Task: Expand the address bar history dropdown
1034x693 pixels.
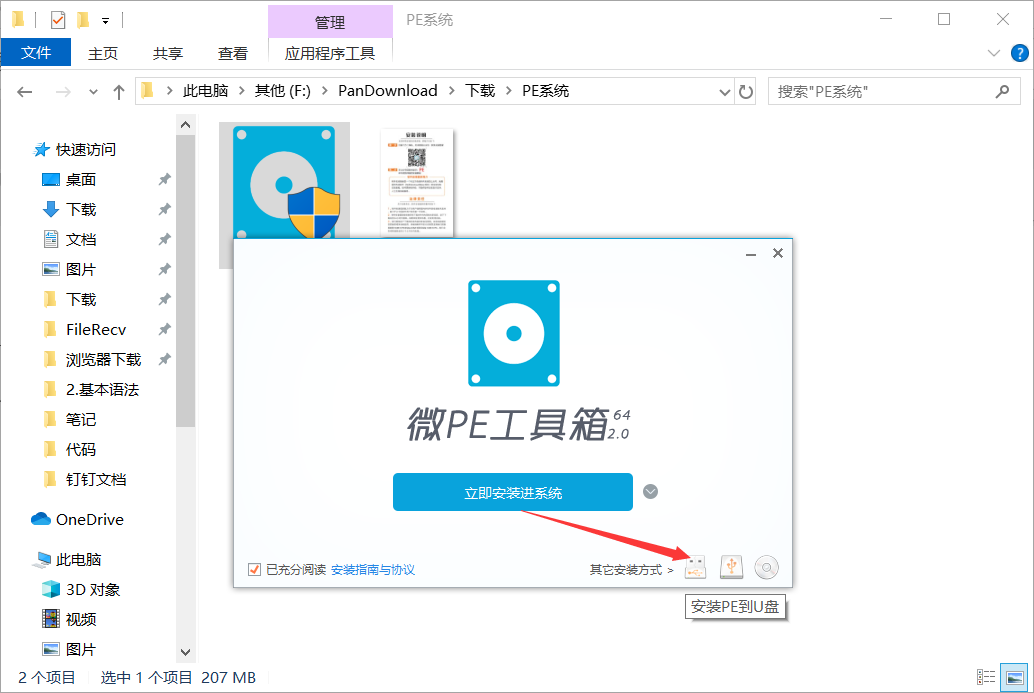Action: [x=725, y=92]
